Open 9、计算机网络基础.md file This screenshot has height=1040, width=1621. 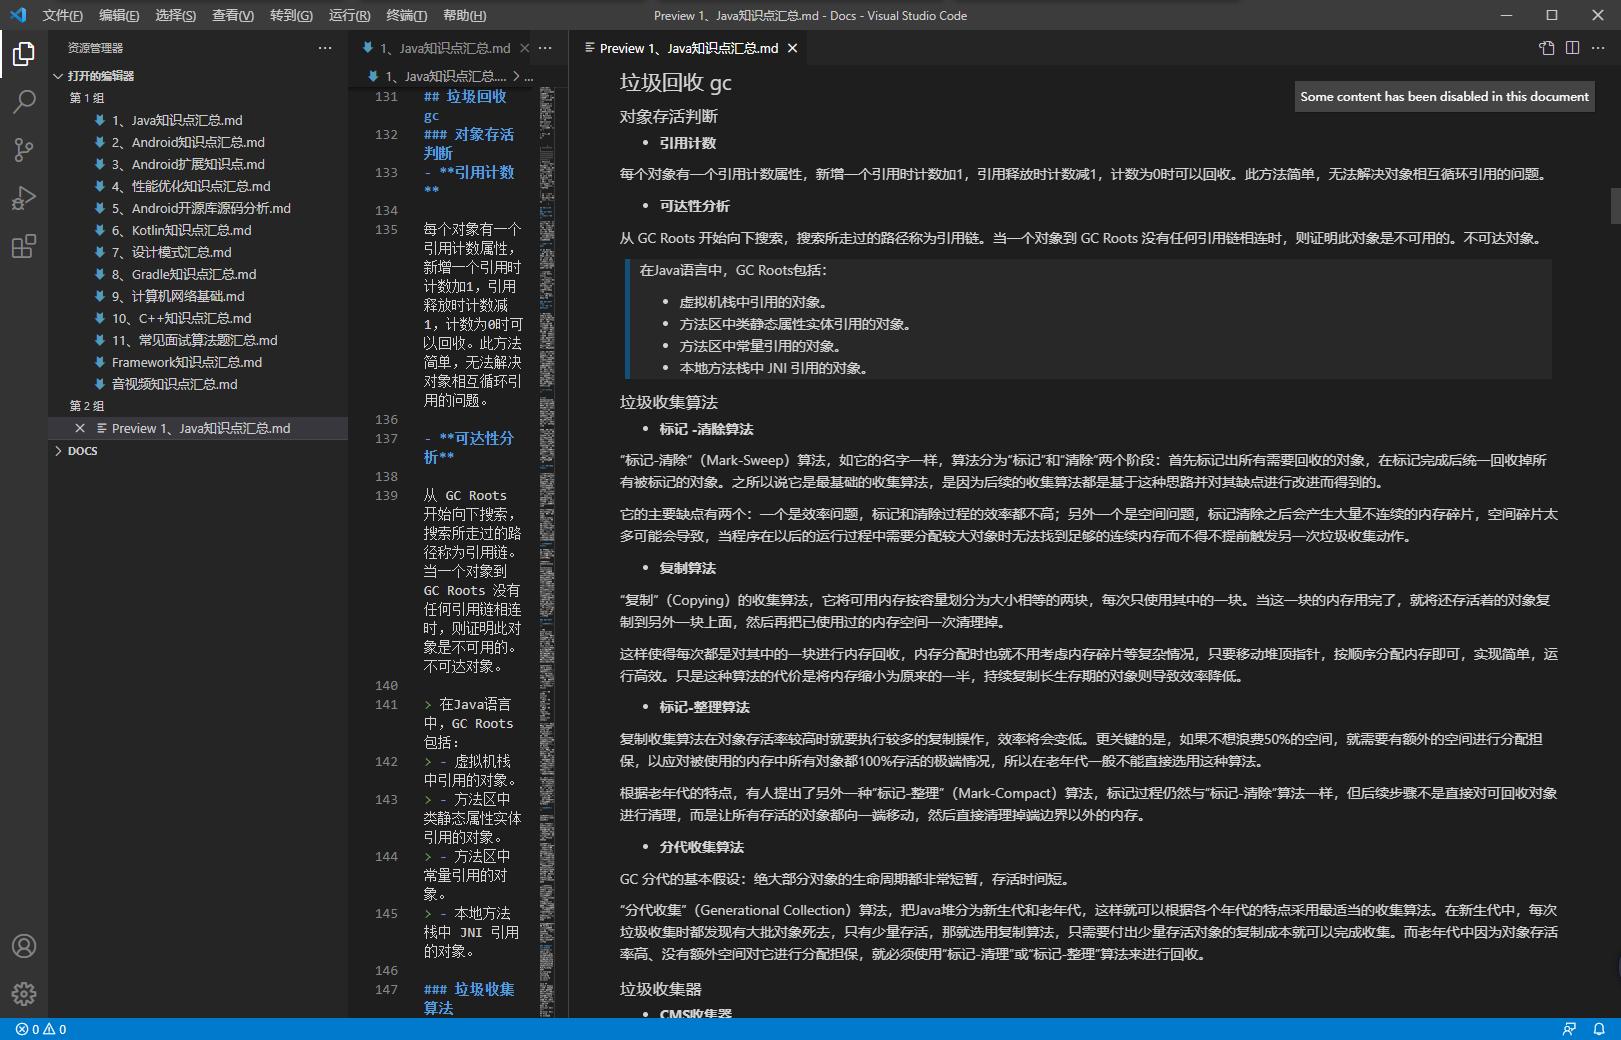point(187,296)
